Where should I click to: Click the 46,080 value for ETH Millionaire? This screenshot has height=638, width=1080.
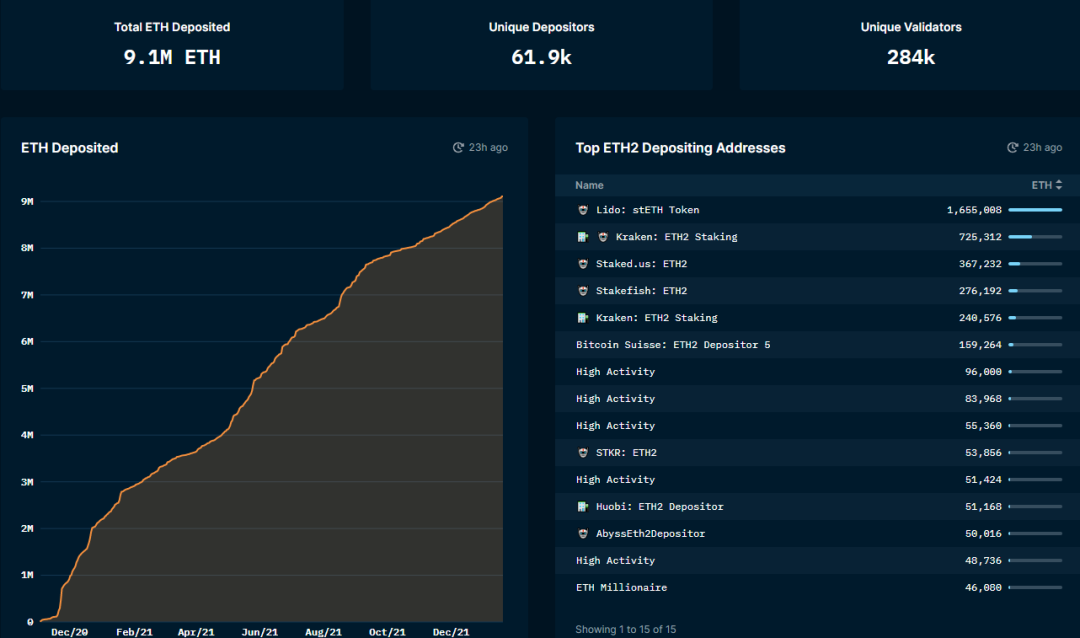point(984,588)
